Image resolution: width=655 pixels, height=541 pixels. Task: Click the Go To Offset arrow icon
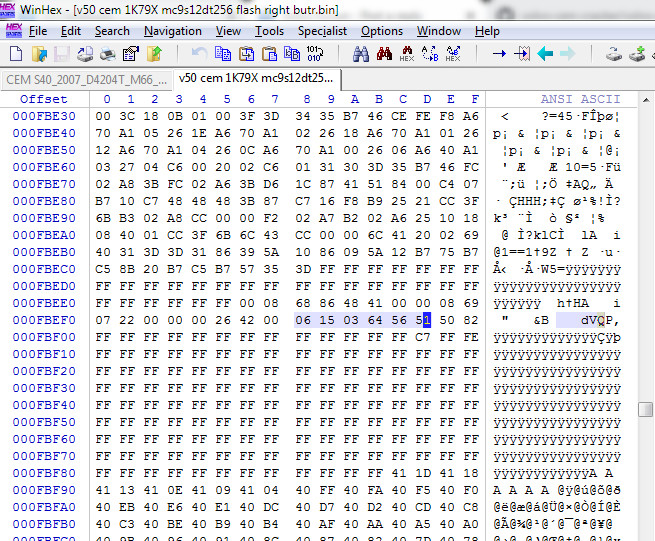click(x=498, y=54)
